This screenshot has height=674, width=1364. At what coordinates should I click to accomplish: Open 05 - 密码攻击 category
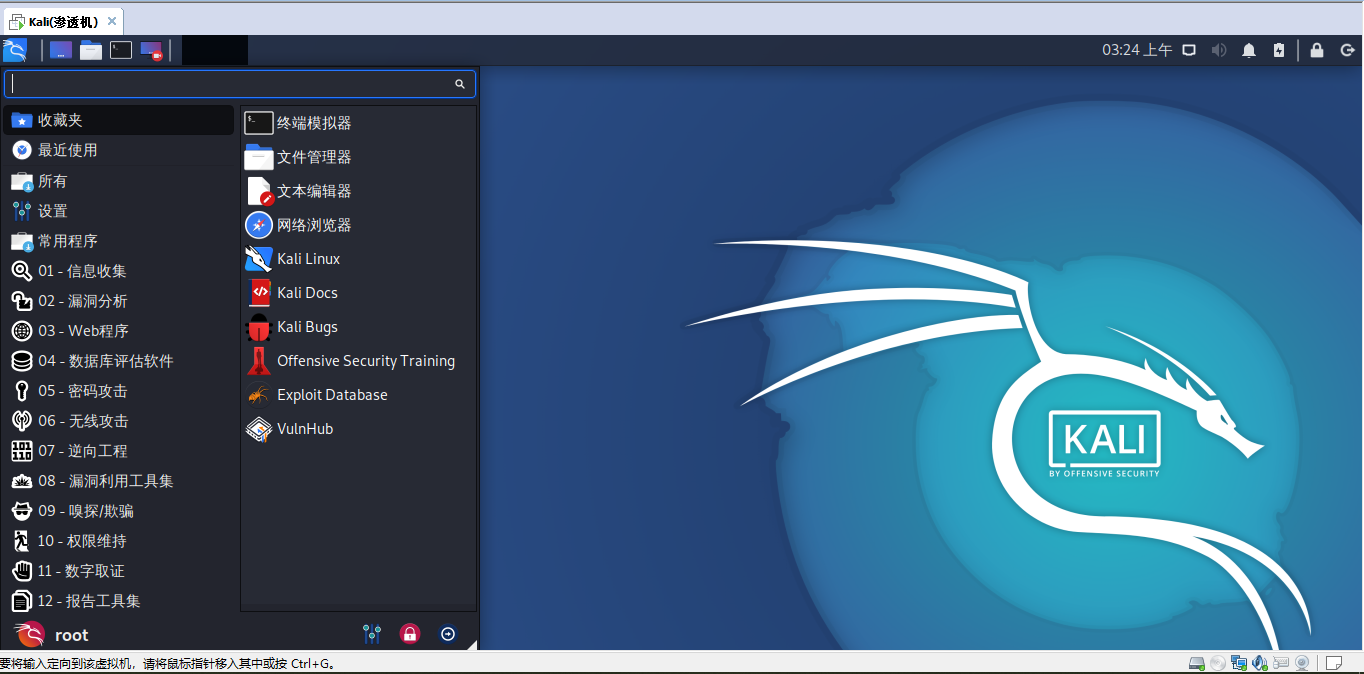click(x=119, y=391)
